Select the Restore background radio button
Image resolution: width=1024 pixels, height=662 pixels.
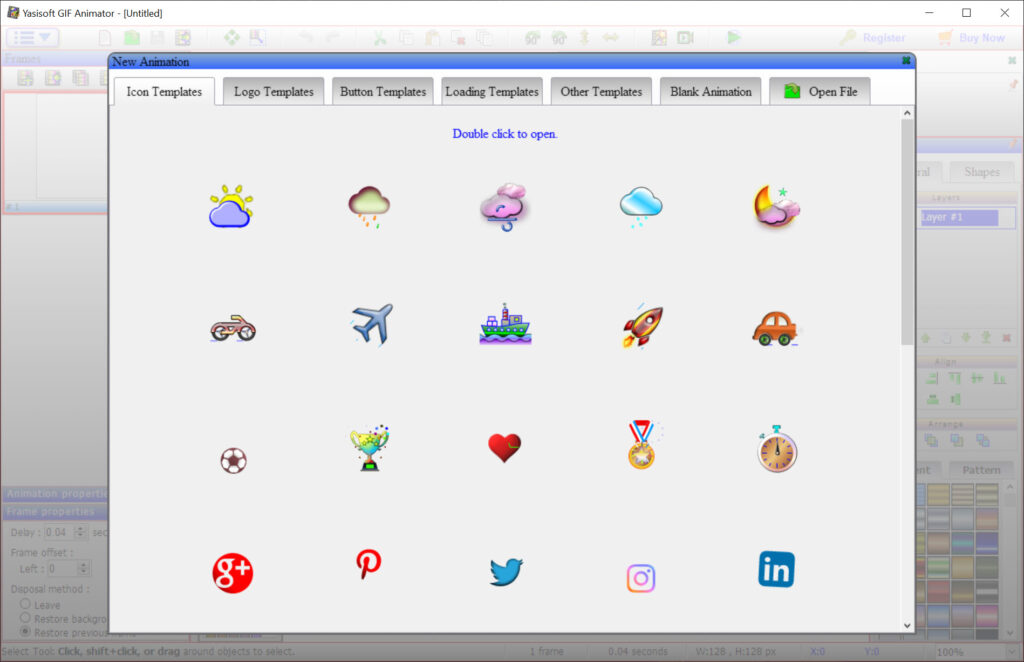click(25, 618)
